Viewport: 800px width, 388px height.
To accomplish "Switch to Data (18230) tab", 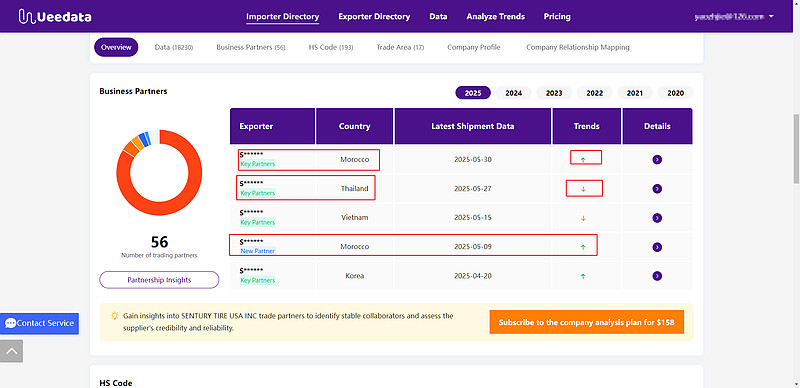I will pyautogui.click(x=174, y=47).
